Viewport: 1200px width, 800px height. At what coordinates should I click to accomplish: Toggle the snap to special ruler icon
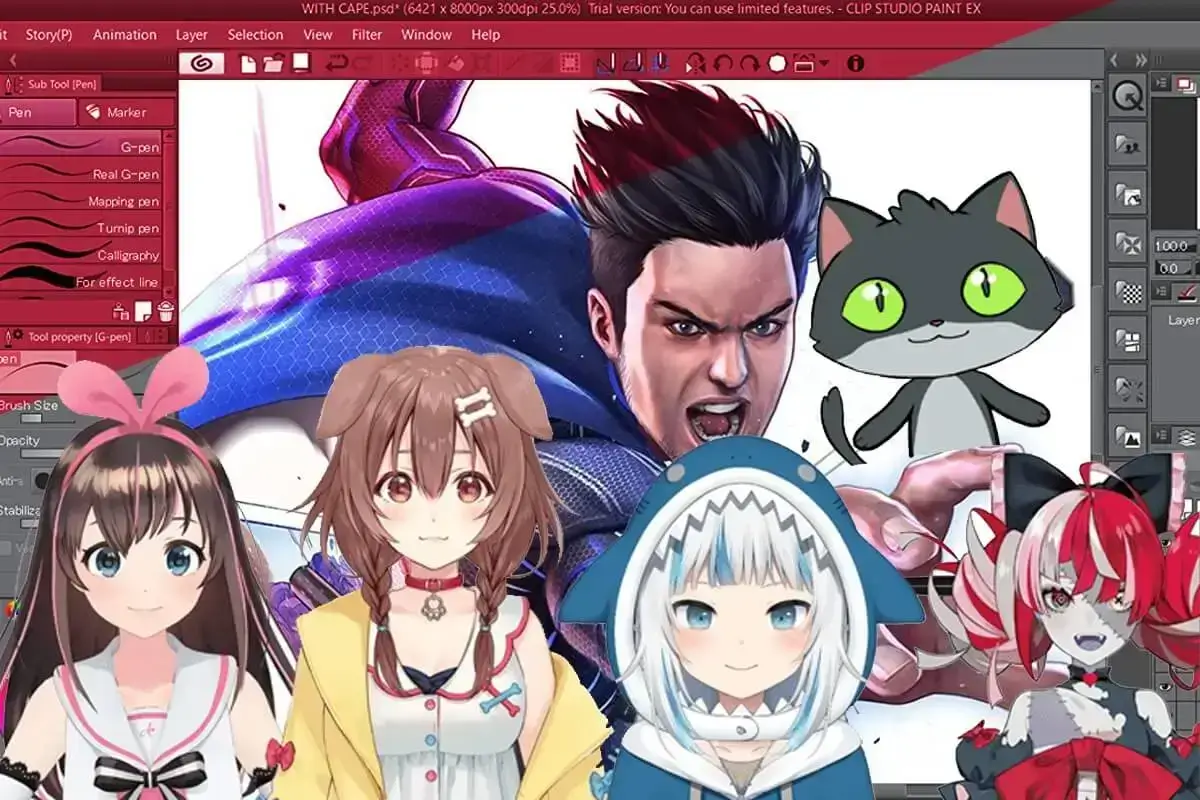point(633,64)
